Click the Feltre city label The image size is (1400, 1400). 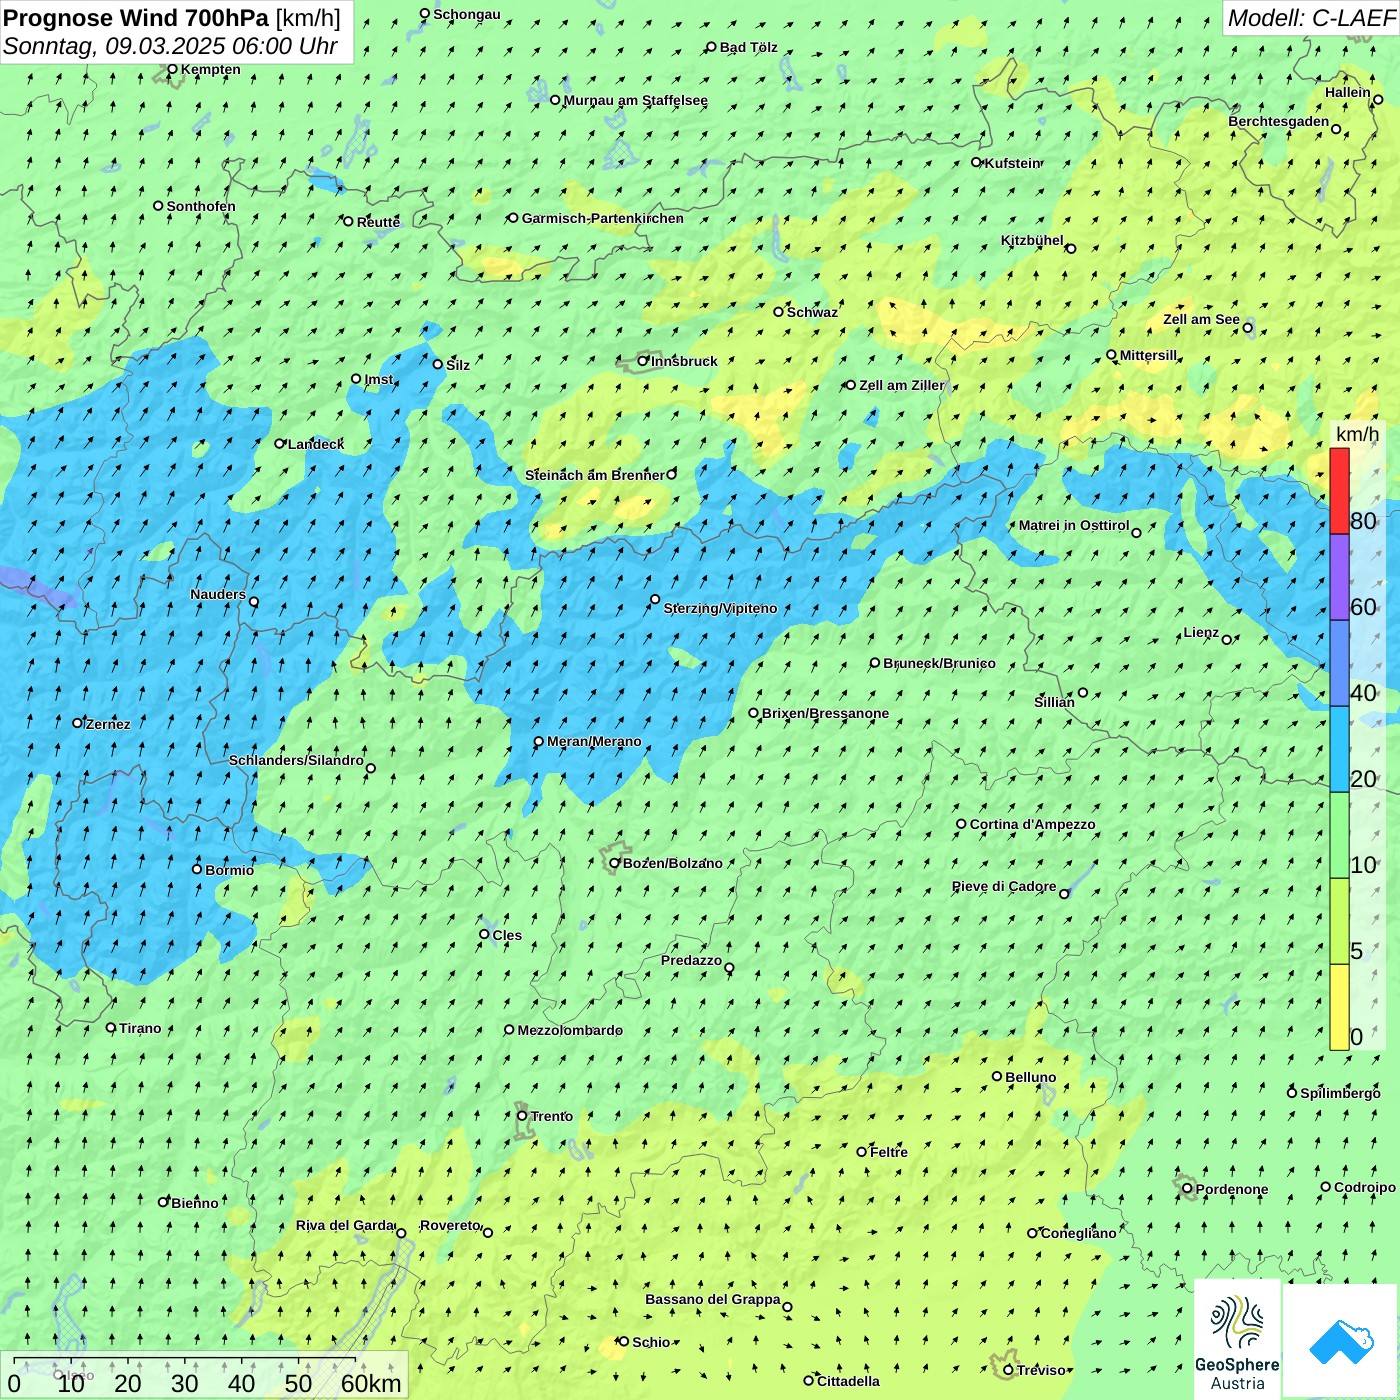pos(889,1152)
